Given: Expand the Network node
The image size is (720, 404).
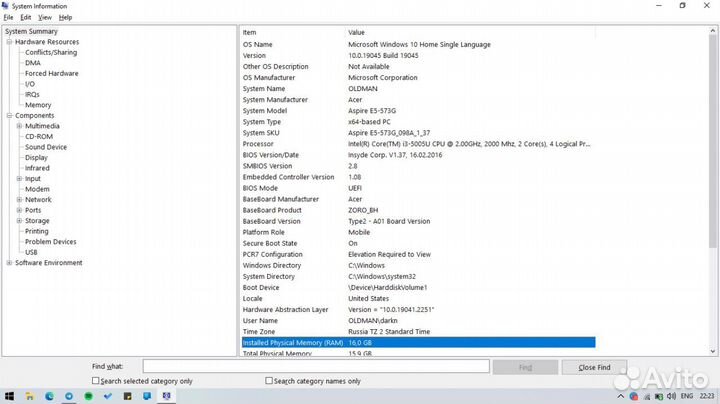Looking at the screenshot, I should coord(19,200).
